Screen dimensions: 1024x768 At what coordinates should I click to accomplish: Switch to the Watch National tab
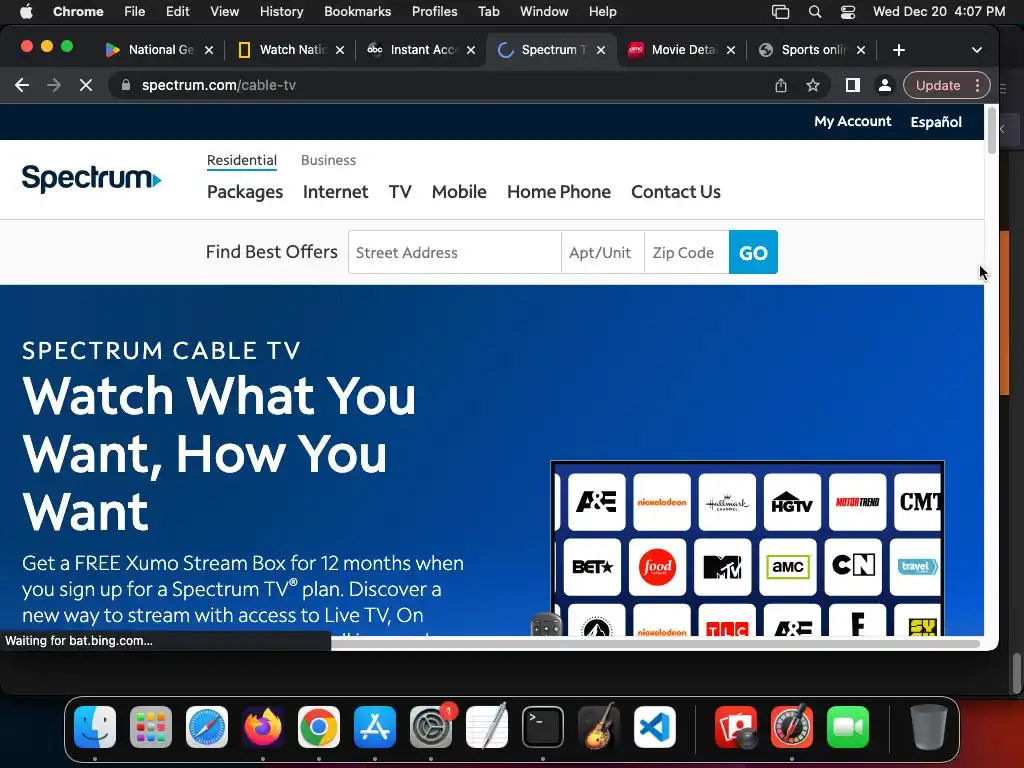(291, 50)
